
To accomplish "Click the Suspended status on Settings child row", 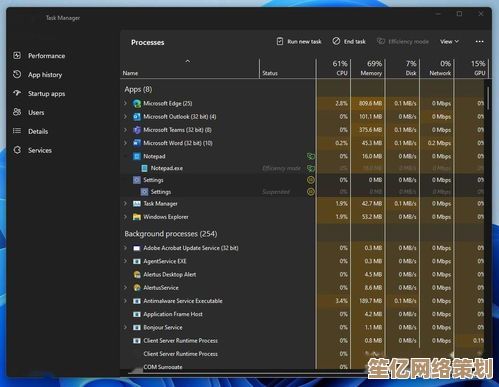I will pyautogui.click(x=276, y=192).
